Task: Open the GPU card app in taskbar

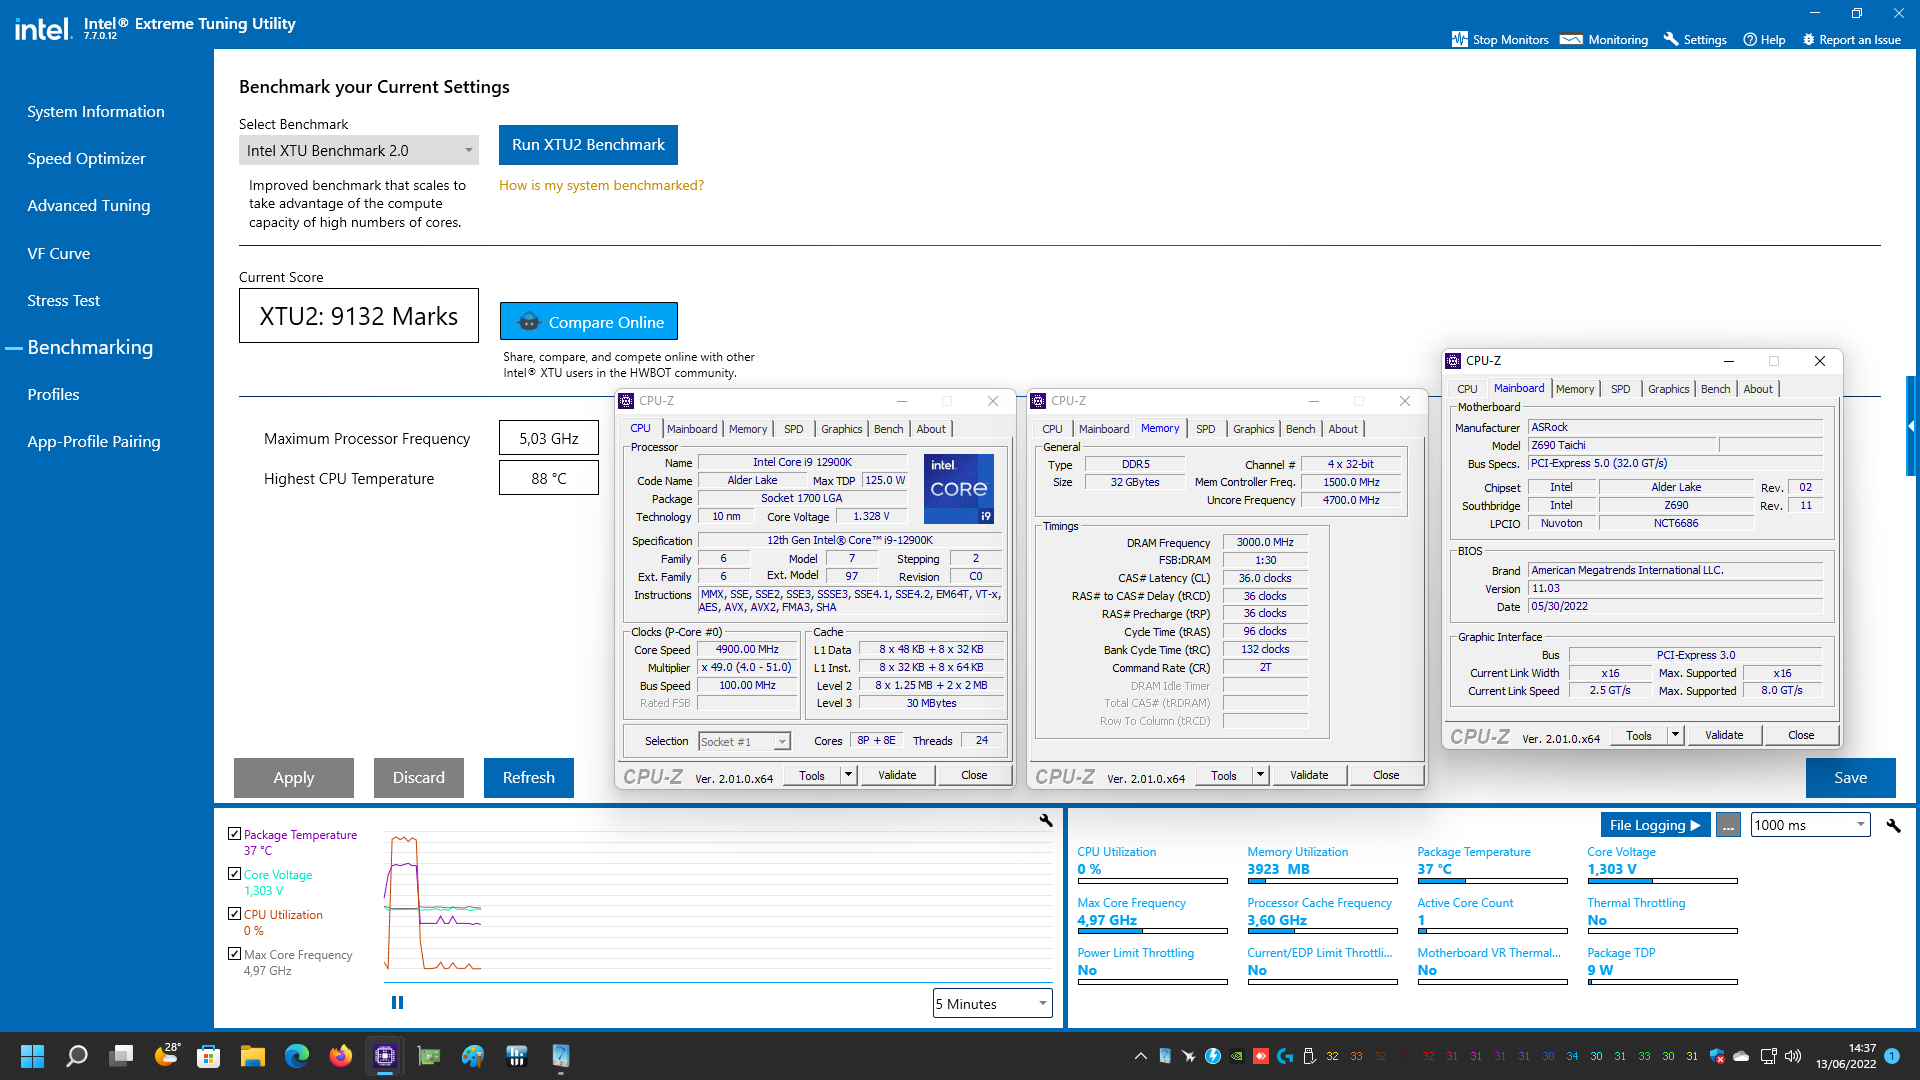Action: [429, 1056]
